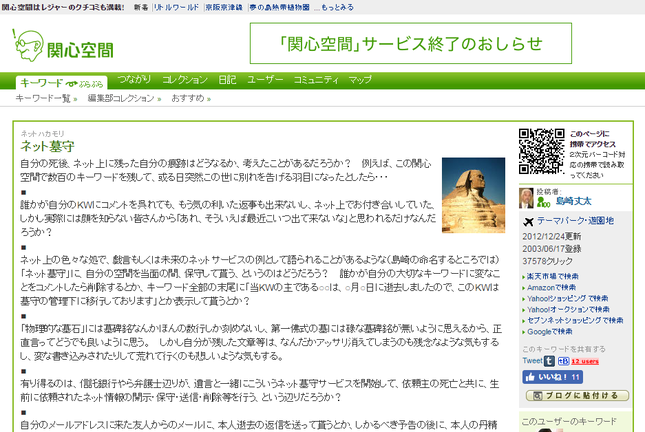Click the Sphinx photo thumbnail
Screen dimensions: 645x432
click(x=473, y=195)
